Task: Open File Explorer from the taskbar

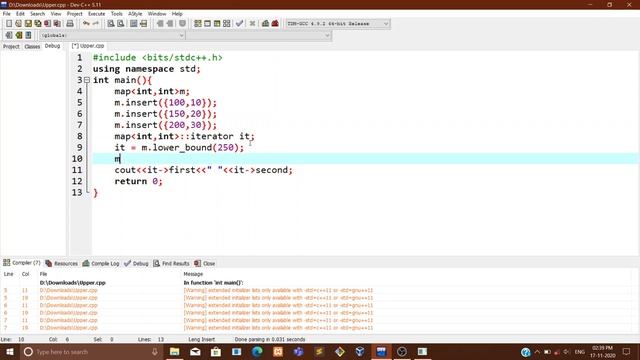Action: pyautogui.click(x=175, y=352)
